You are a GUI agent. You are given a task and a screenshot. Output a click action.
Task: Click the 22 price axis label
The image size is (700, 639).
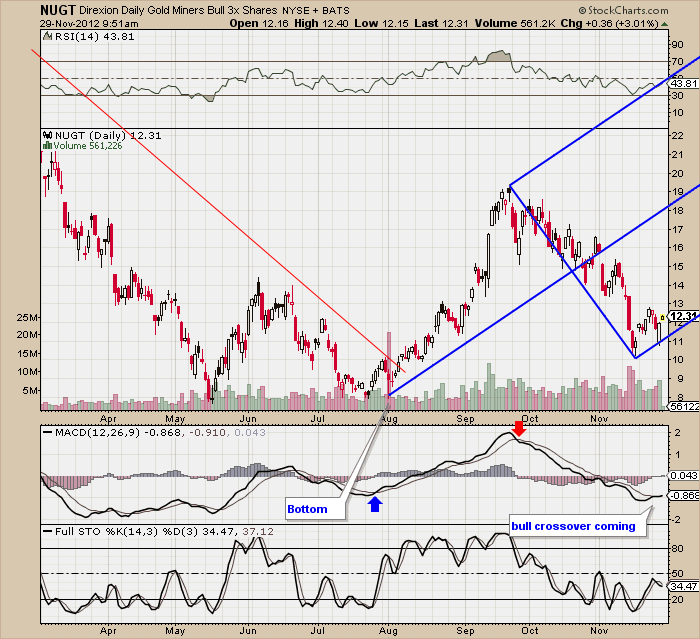coord(678,136)
